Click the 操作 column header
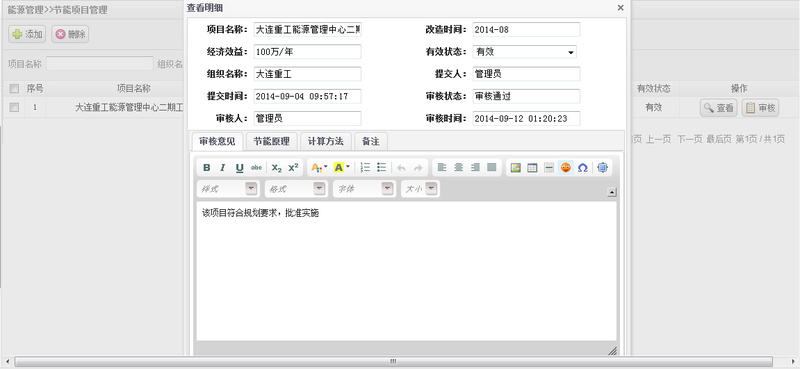800x369 pixels. click(739, 89)
